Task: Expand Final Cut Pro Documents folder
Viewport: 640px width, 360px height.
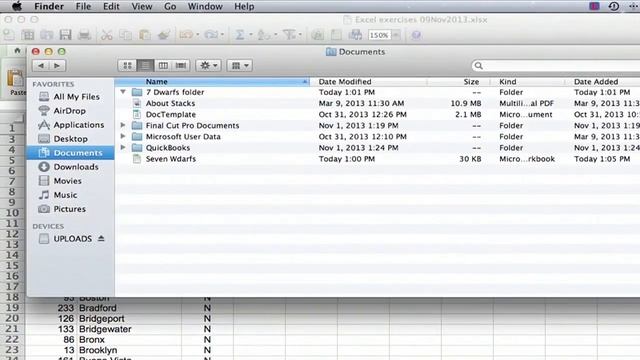Action: click(x=123, y=125)
